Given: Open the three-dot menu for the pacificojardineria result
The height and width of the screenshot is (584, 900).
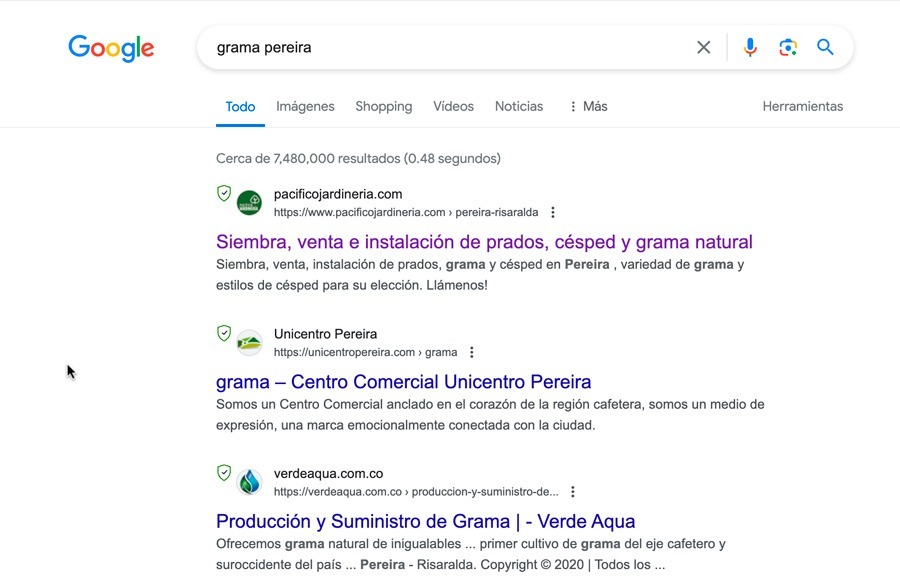Looking at the screenshot, I should 553,212.
